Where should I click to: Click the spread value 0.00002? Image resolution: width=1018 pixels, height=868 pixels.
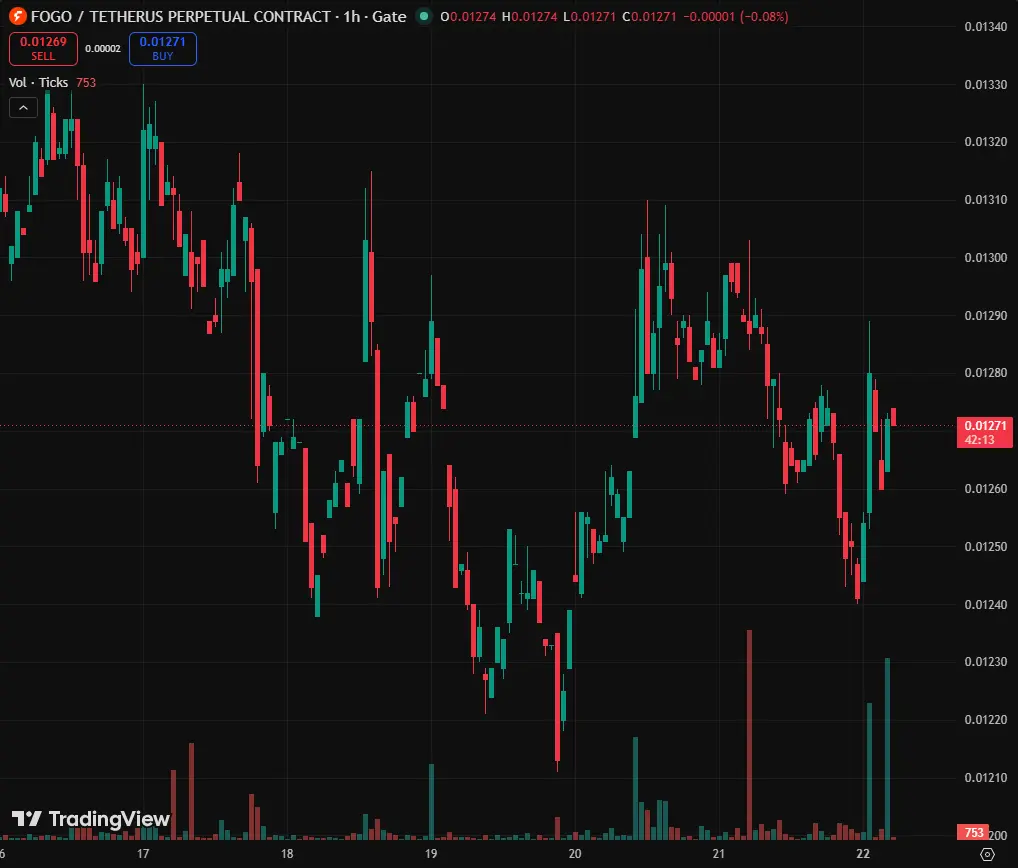tap(103, 49)
